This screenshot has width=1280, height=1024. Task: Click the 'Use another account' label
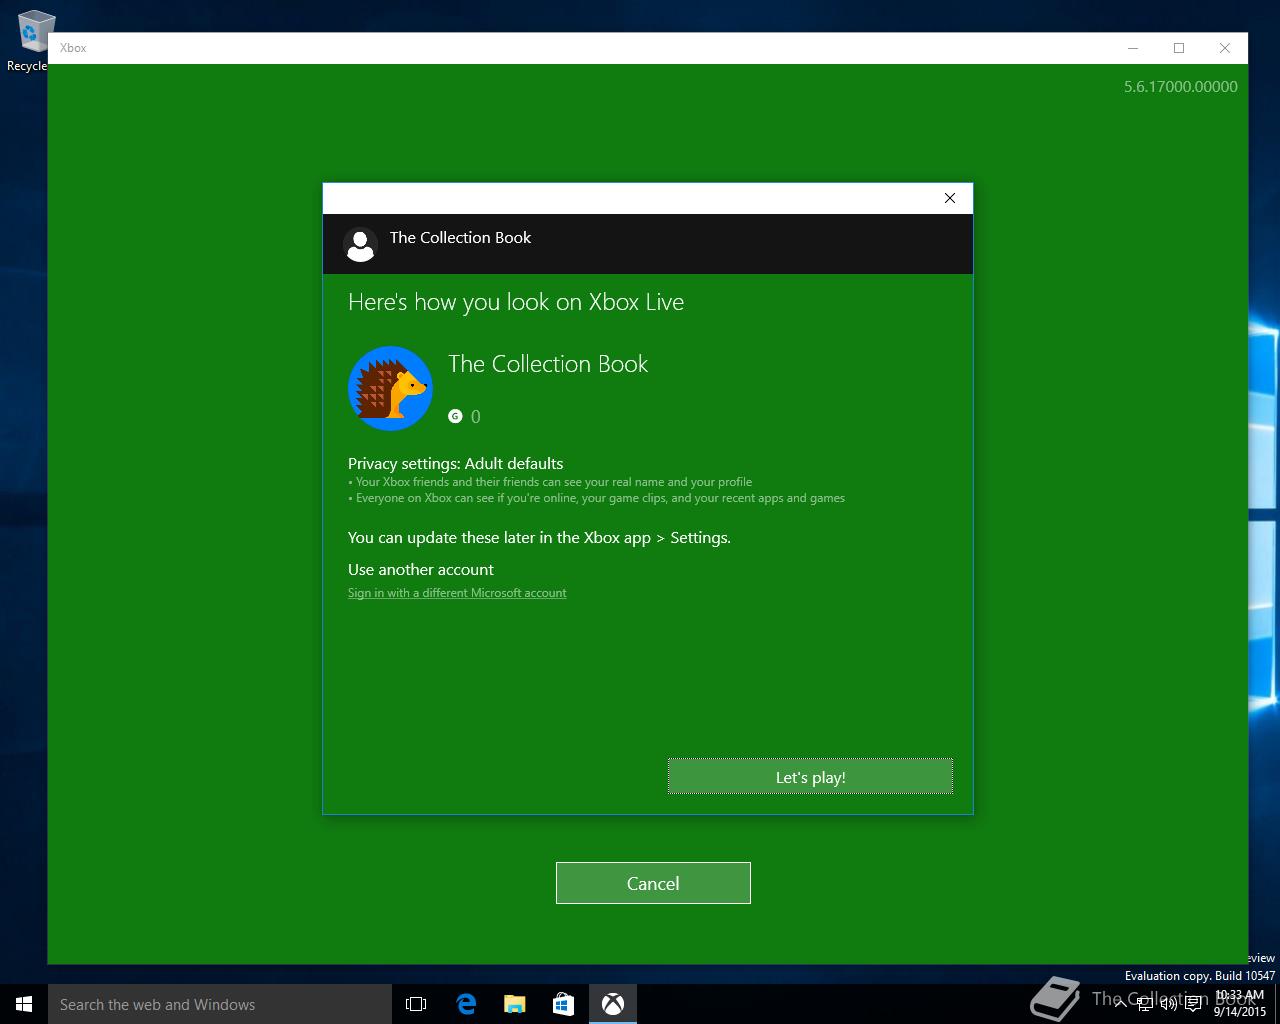click(x=421, y=569)
